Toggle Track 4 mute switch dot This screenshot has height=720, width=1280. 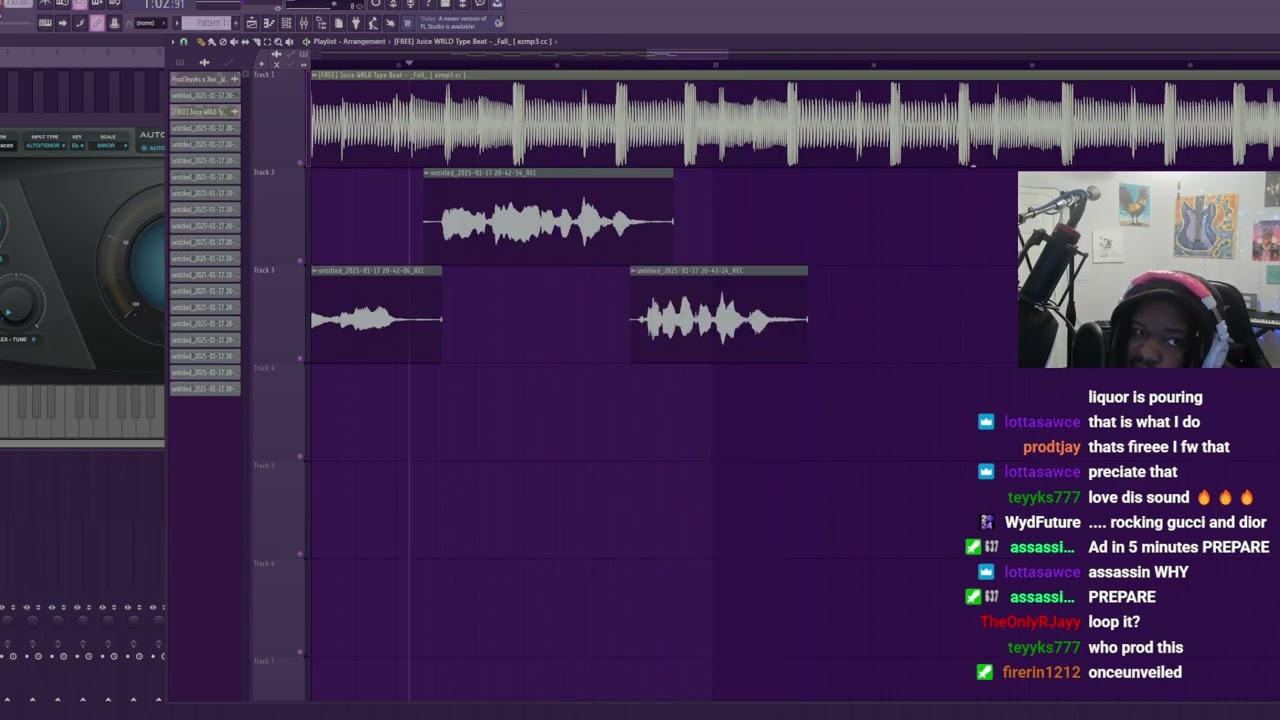pos(300,458)
